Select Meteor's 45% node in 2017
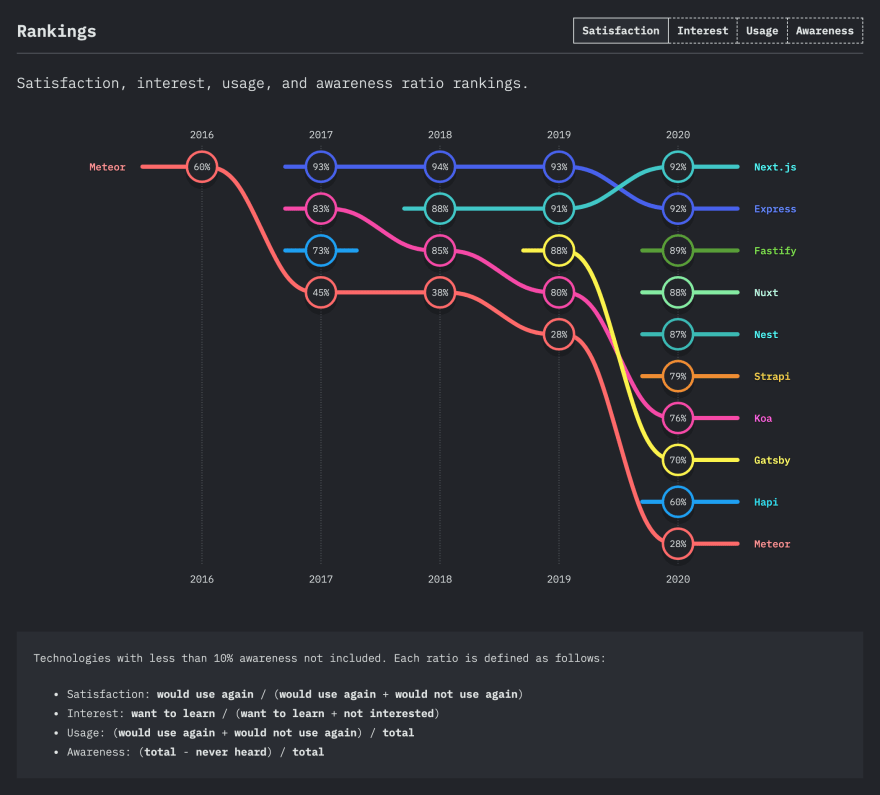The width and height of the screenshot is (880, 795). (321, 292)
